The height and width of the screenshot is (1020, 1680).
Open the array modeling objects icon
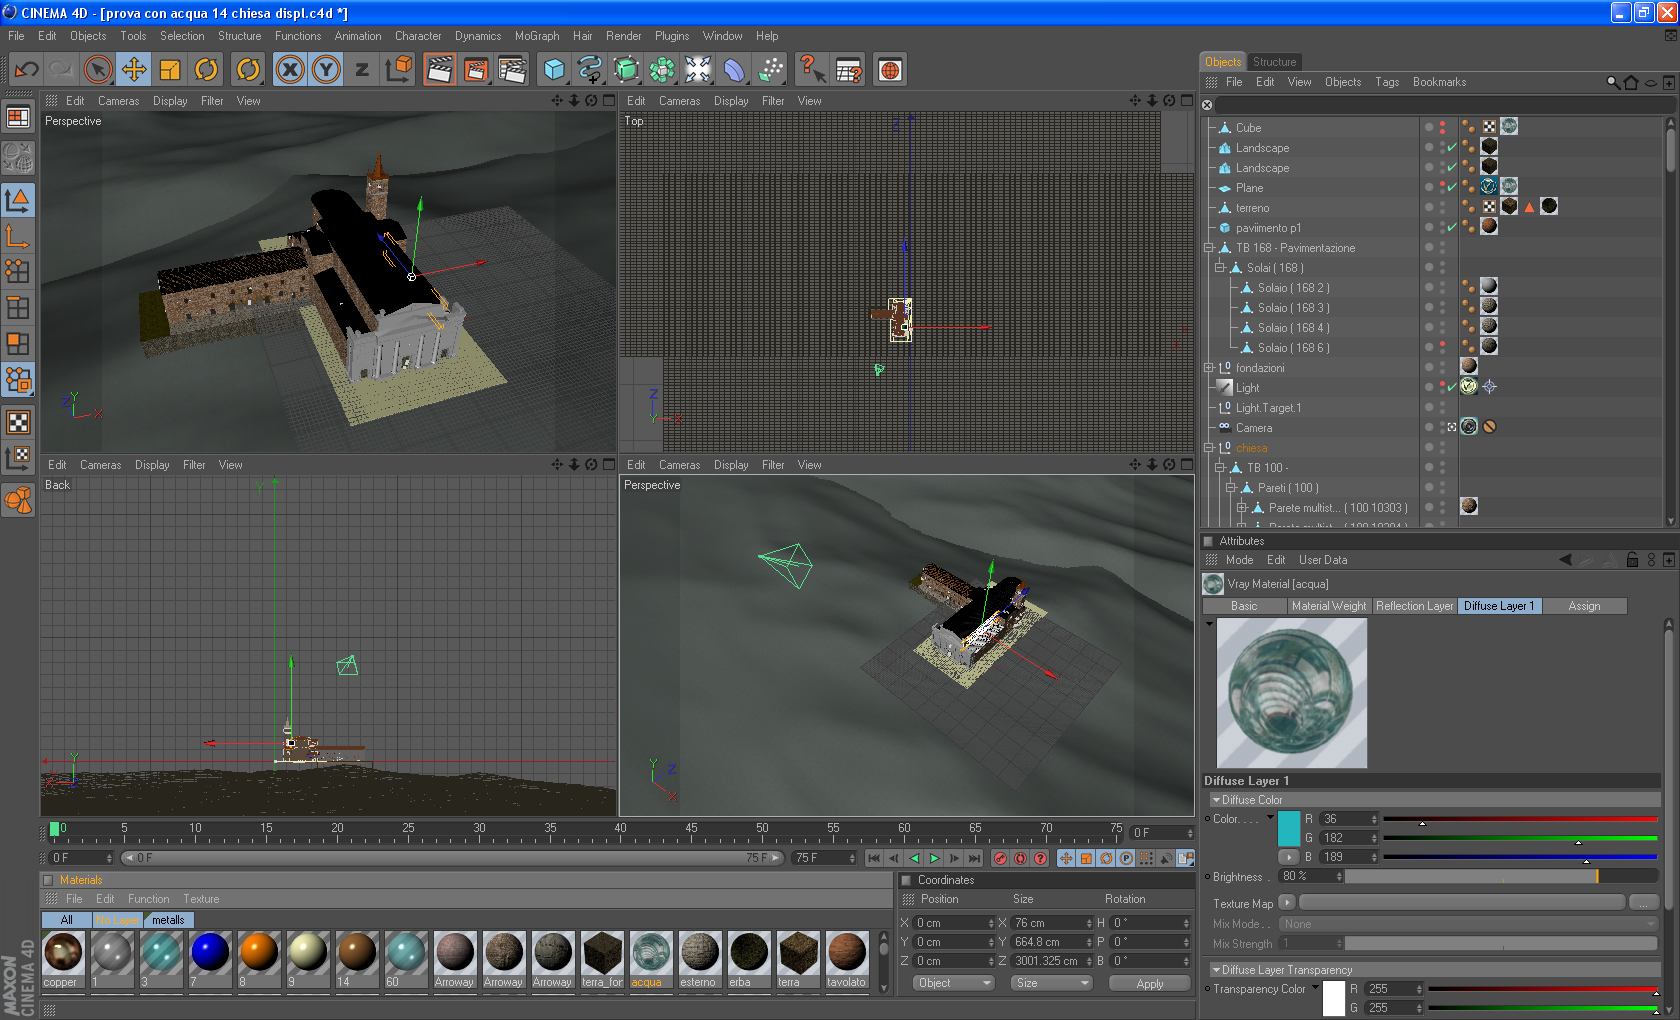tap(662, 69)
